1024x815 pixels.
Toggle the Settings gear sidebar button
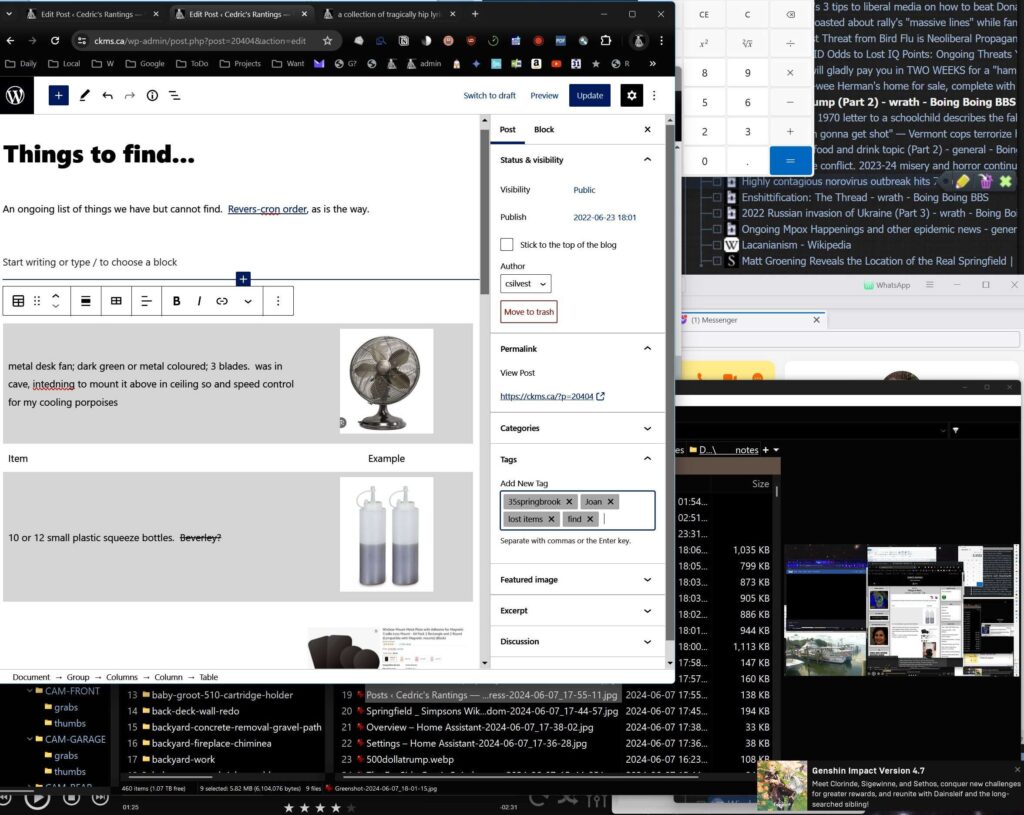coord(630,96)
